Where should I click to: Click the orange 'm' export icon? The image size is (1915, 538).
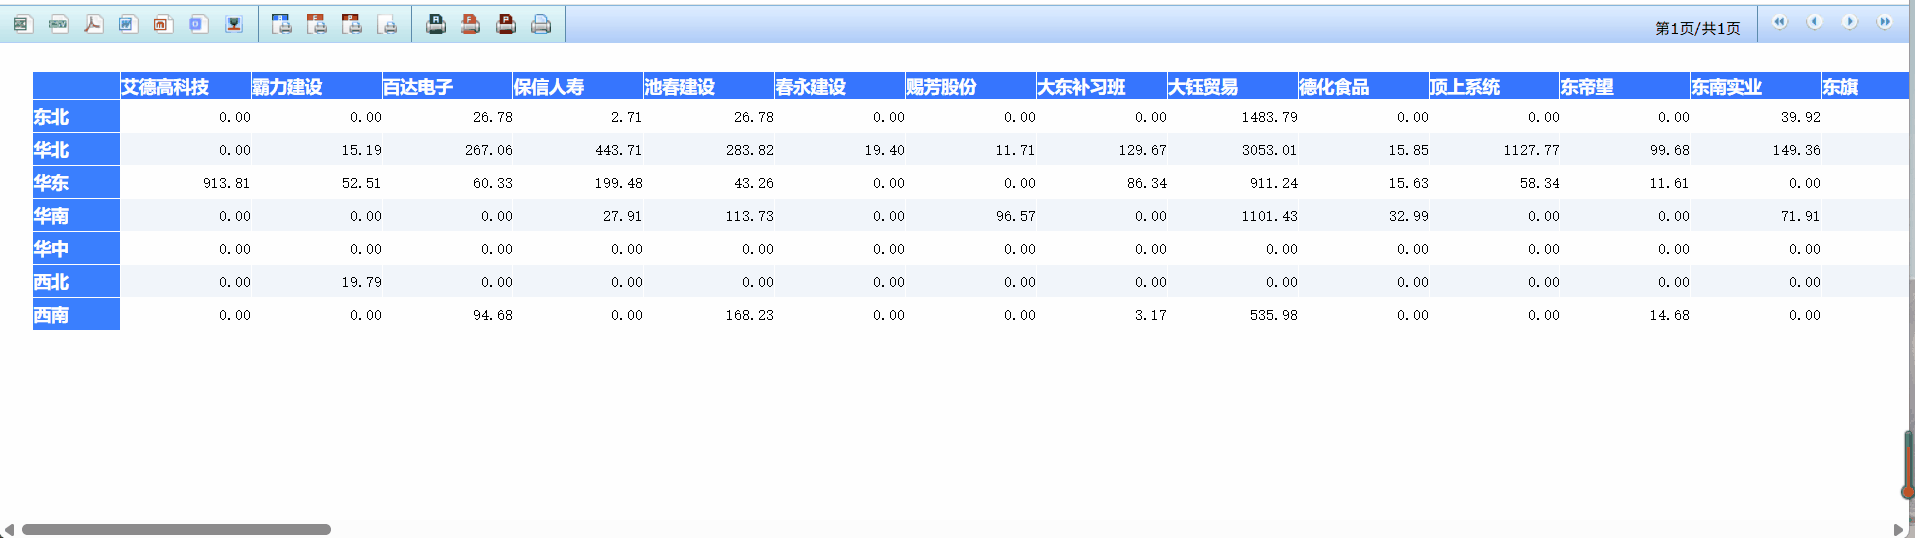pos(163,24)
